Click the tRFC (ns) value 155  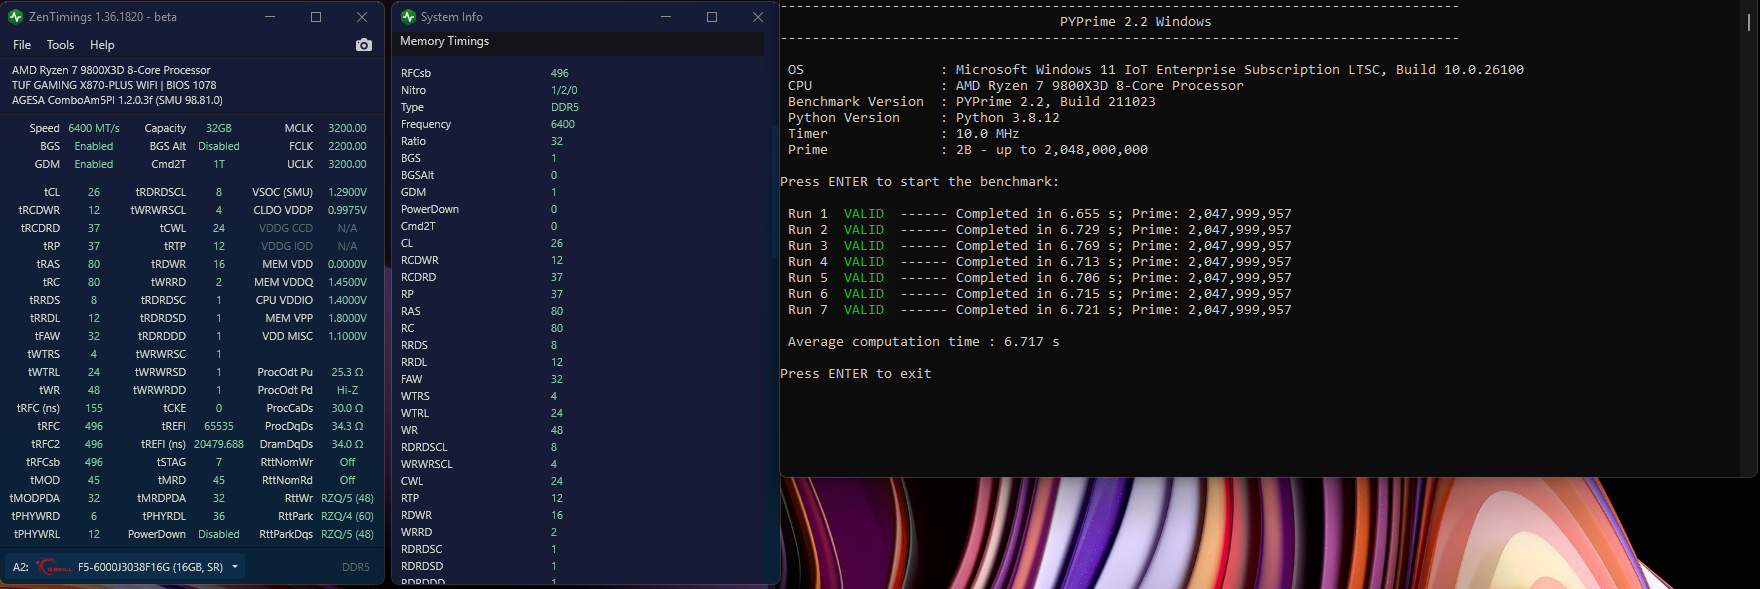coord(94,408)
